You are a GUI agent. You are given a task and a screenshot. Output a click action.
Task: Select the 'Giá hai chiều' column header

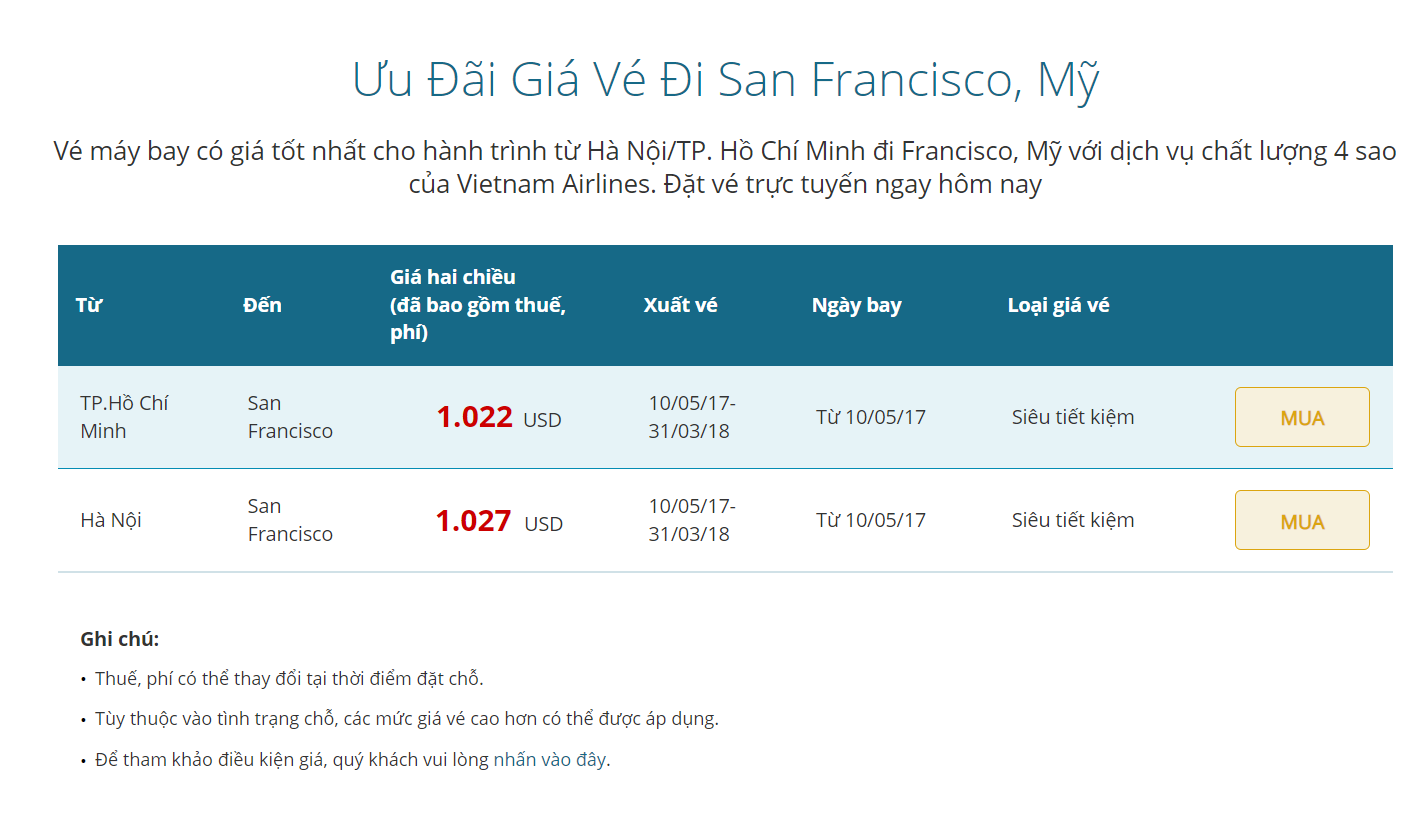point(478,305)
